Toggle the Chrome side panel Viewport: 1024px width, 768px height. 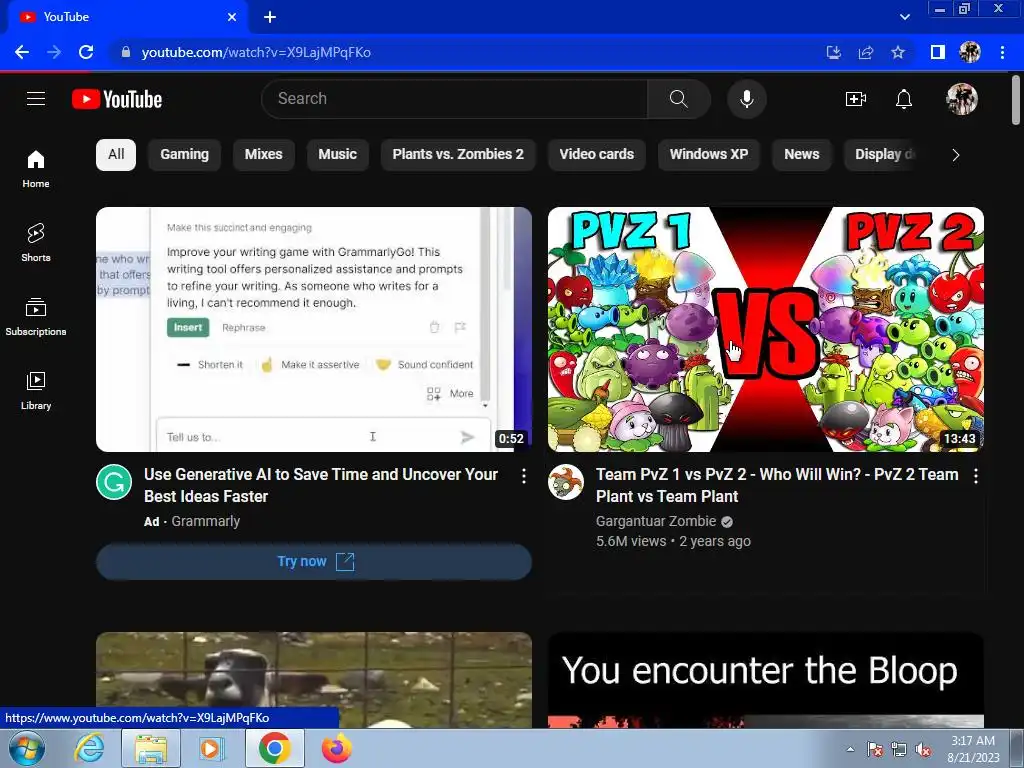click(938, 52)
